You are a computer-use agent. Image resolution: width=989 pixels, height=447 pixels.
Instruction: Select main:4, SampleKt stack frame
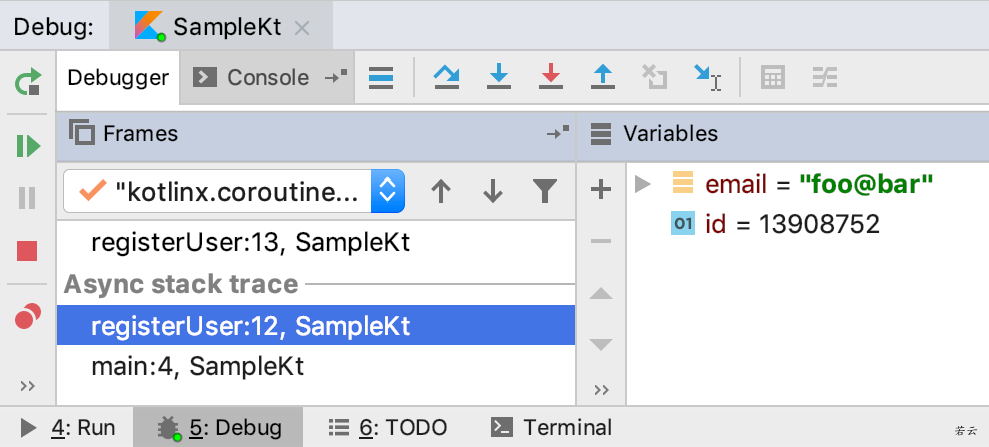pyautogui.click(x=197, y=366)
